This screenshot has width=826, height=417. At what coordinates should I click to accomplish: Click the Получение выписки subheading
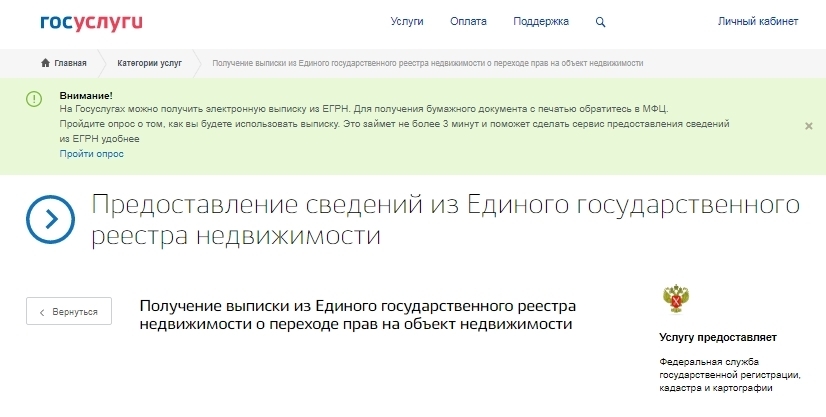pos(358,314)
